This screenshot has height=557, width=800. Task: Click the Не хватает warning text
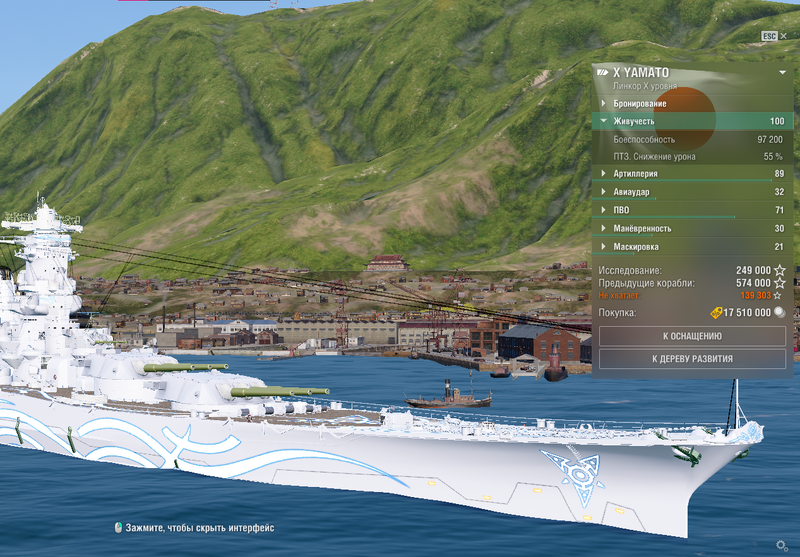pos(619,295)
